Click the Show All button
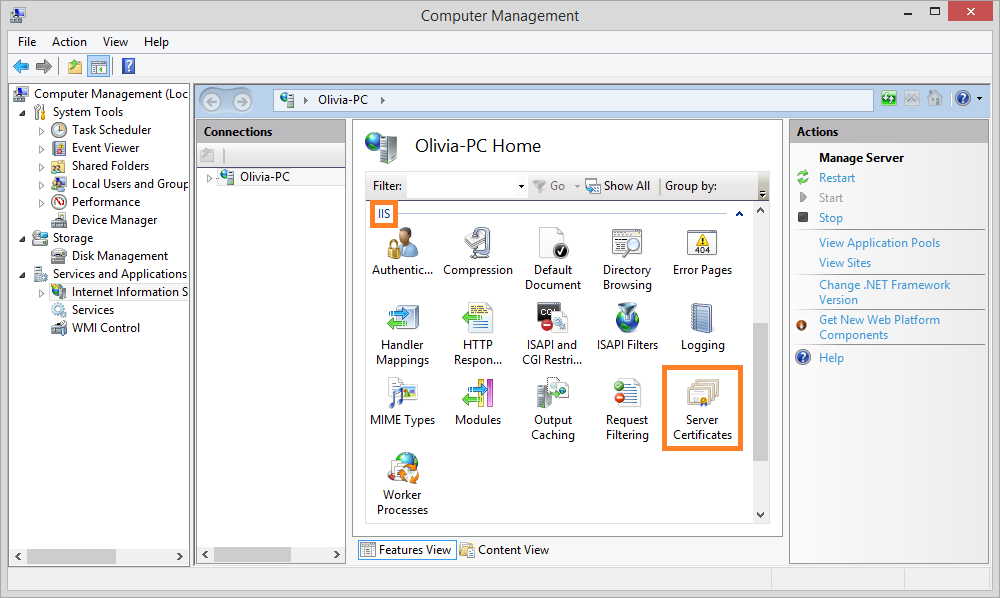This screenshot has width=1000, height=598. [x=618, y=186]
